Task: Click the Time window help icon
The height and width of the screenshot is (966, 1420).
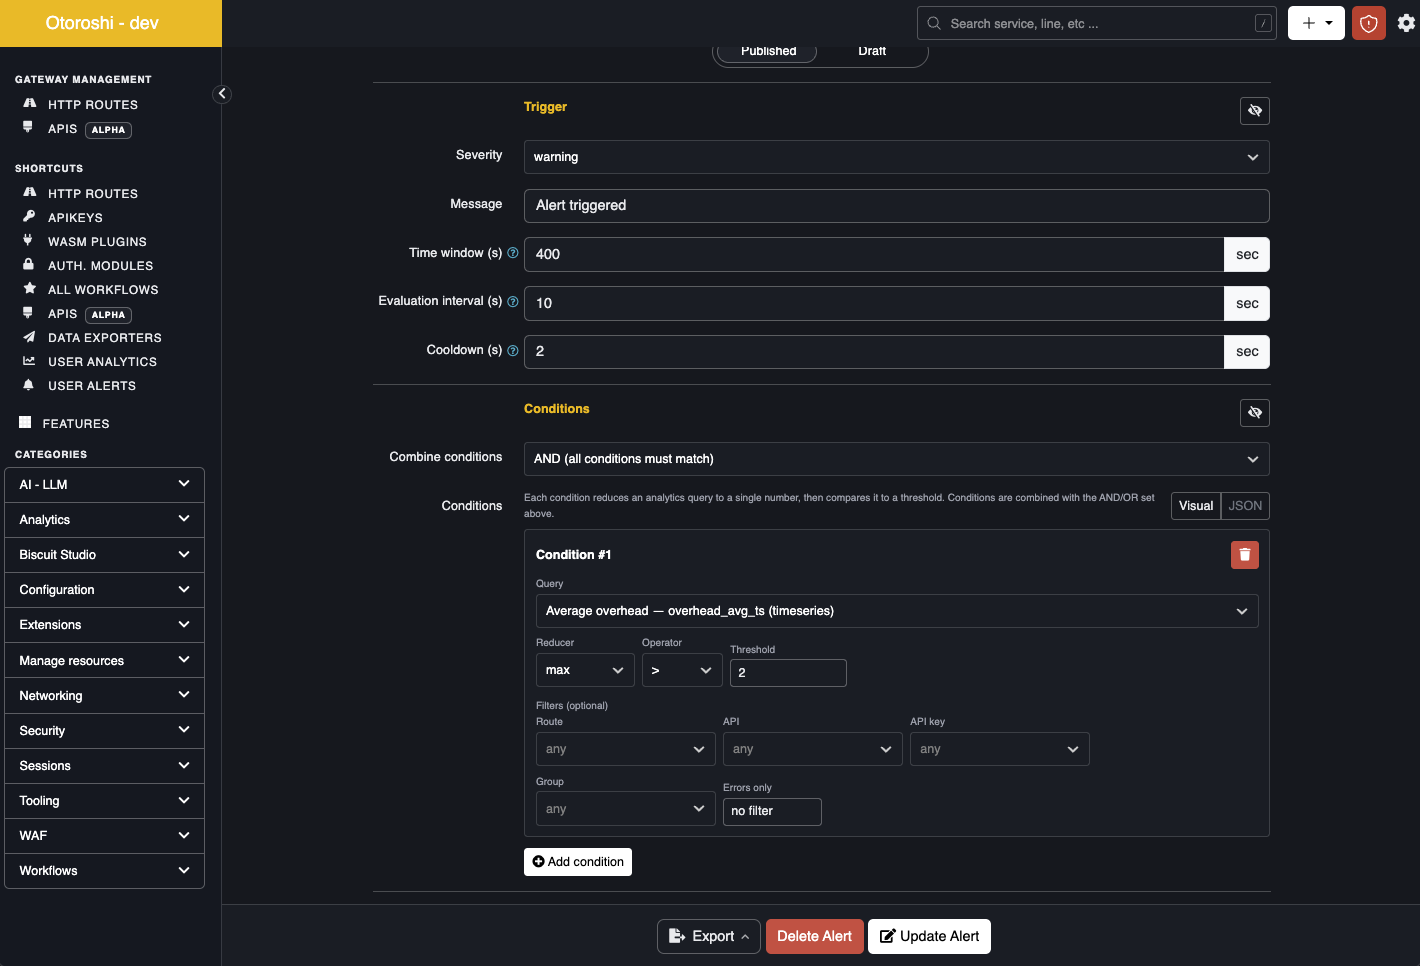Action: (513, 253)
